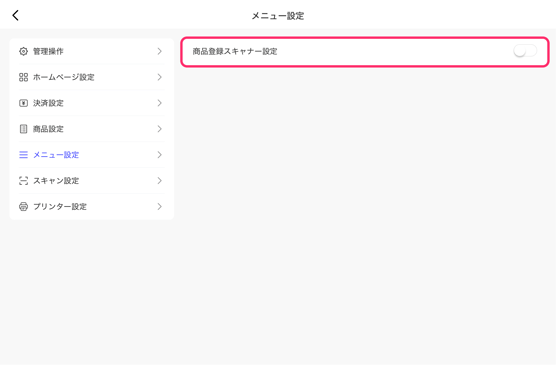Go back using the top-left arrow
The height and width of the screenshot is (369, 556).
[15, 15]
